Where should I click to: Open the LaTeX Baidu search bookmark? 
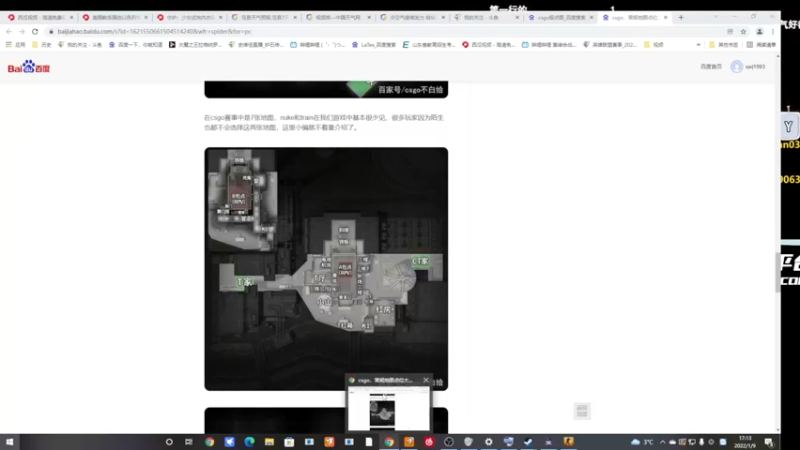pos(374,45)
